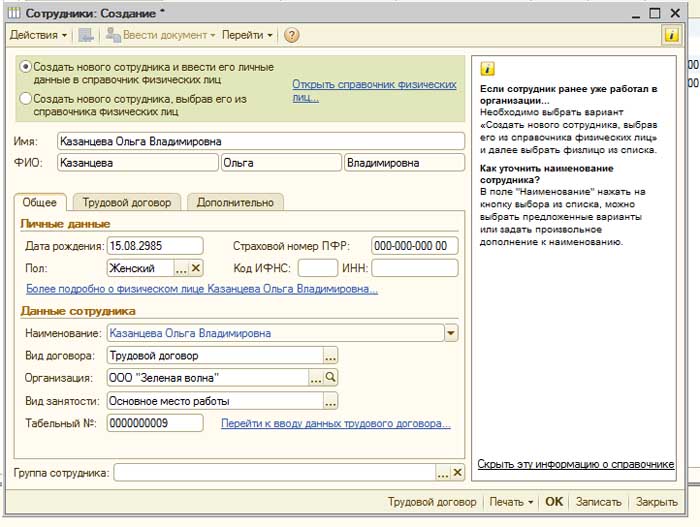Viewport: 700px width, 527px height.
Task: Click ellipsis button for Вид занятости
Action: tap(330, 401)
